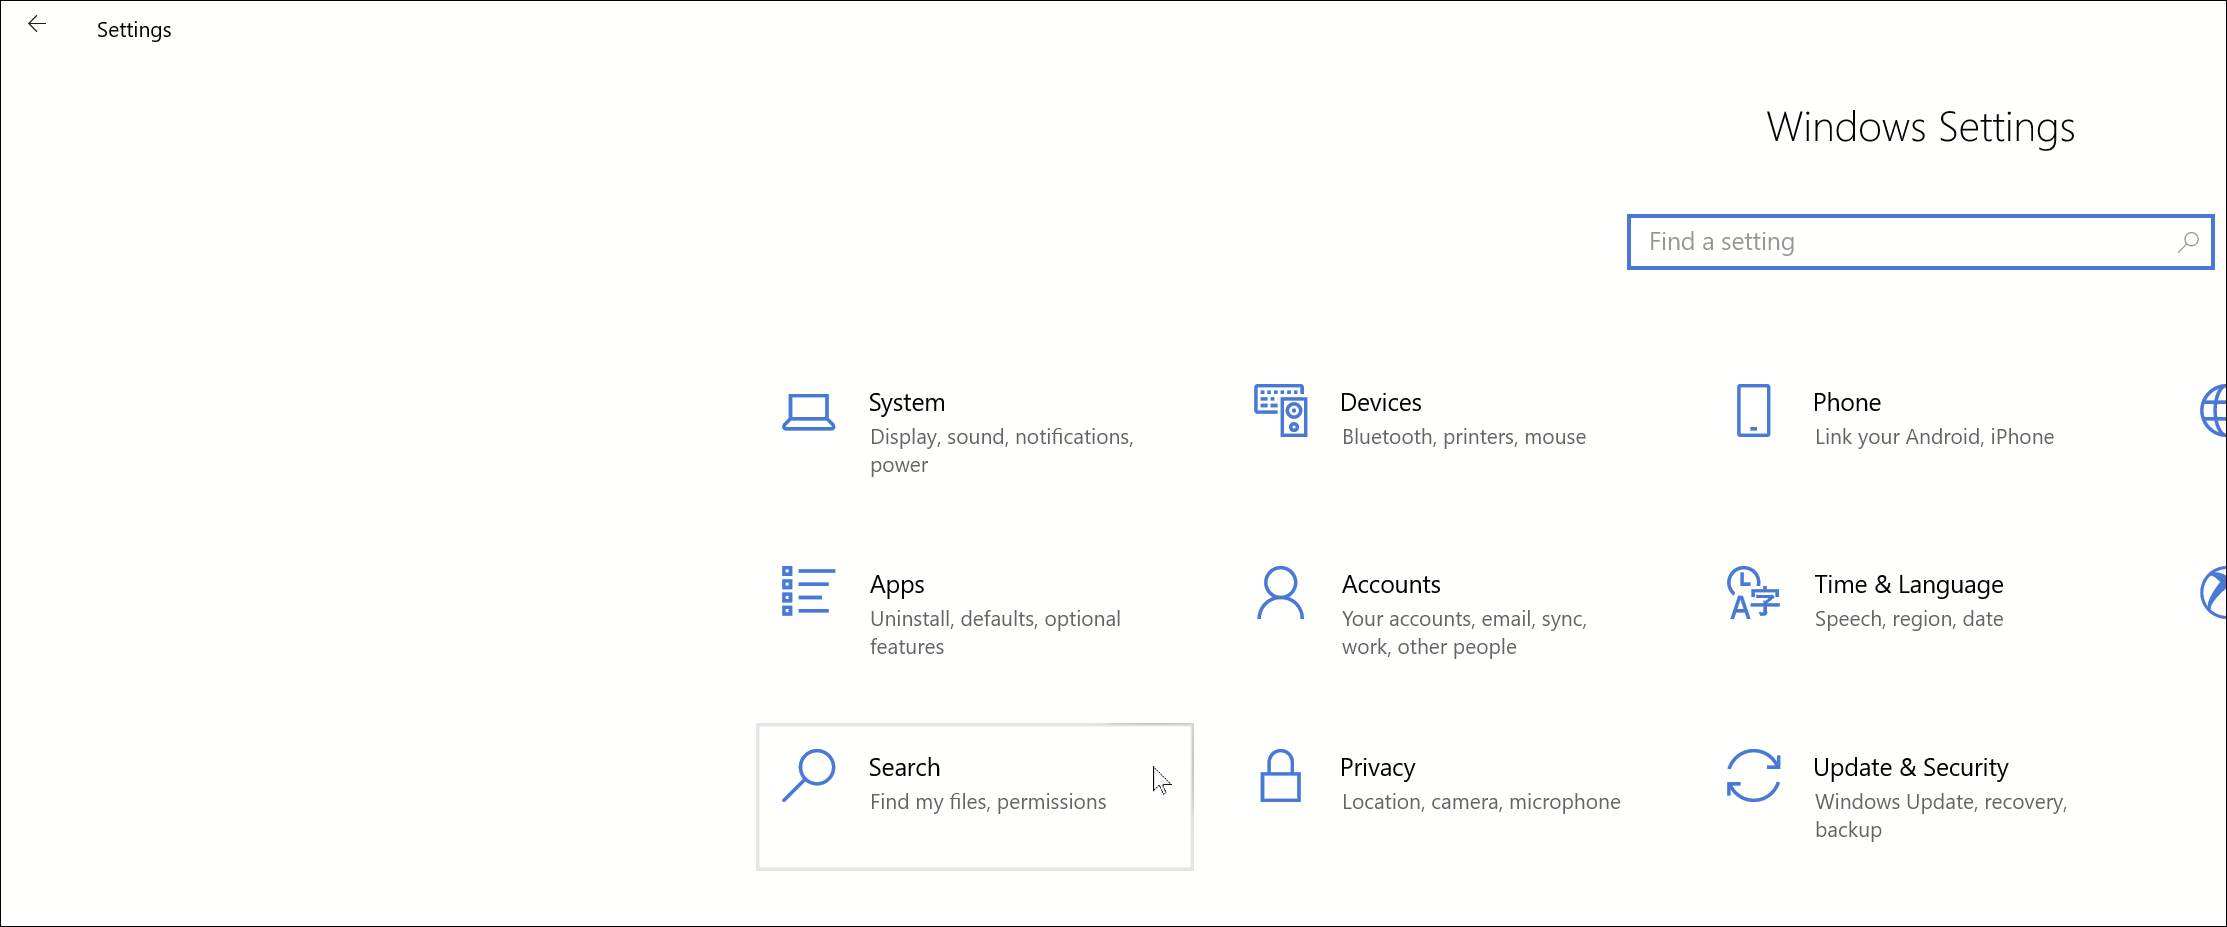Open the System heading link

click(x=906, y=402)
